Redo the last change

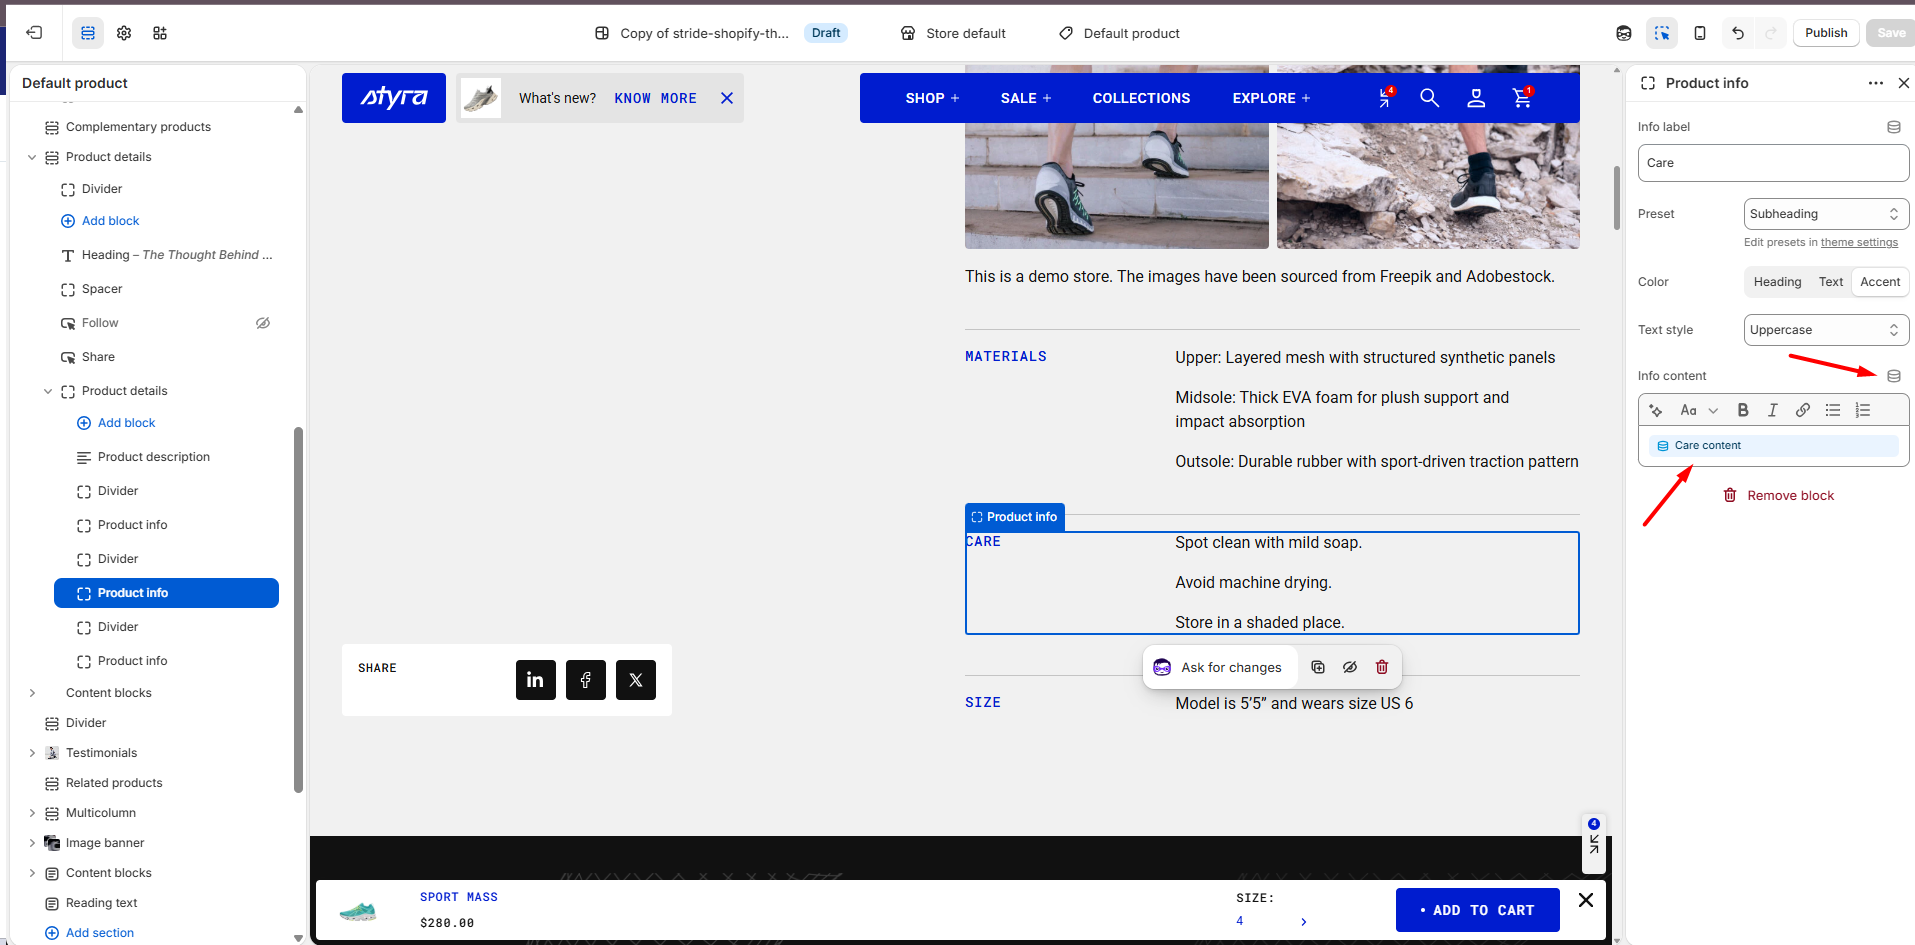pos(1770,33)
